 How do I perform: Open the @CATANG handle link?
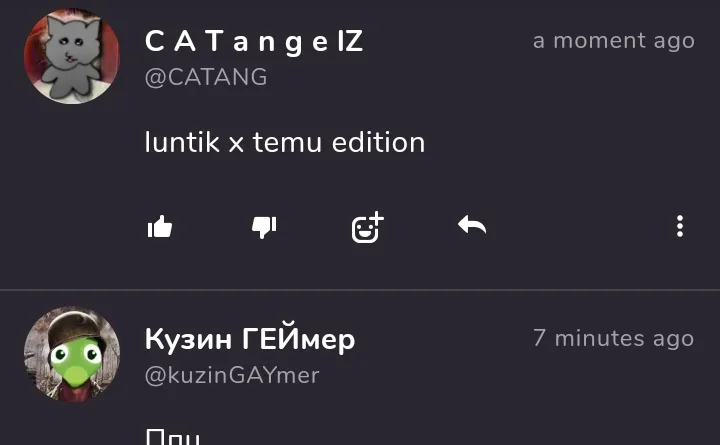pos(206,77)
